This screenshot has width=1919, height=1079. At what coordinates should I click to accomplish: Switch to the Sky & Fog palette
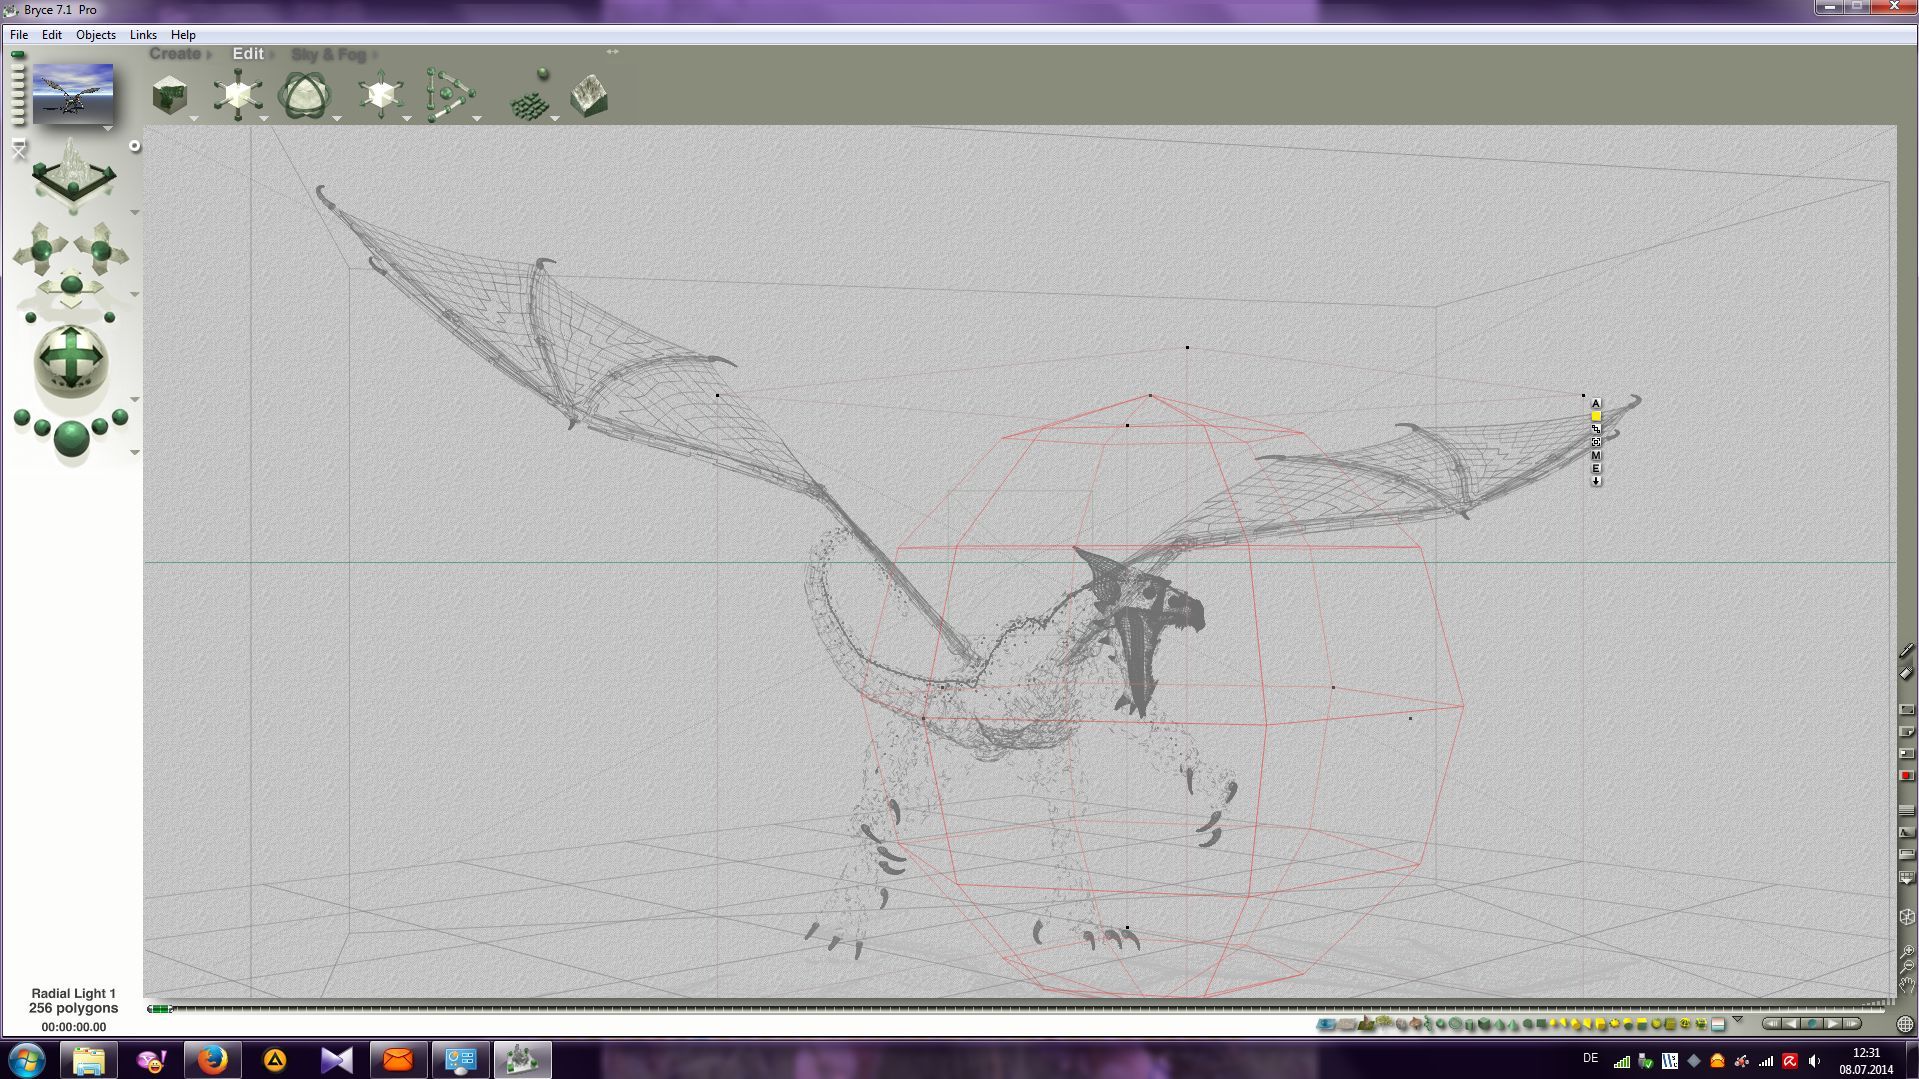[x=328, y=54]
